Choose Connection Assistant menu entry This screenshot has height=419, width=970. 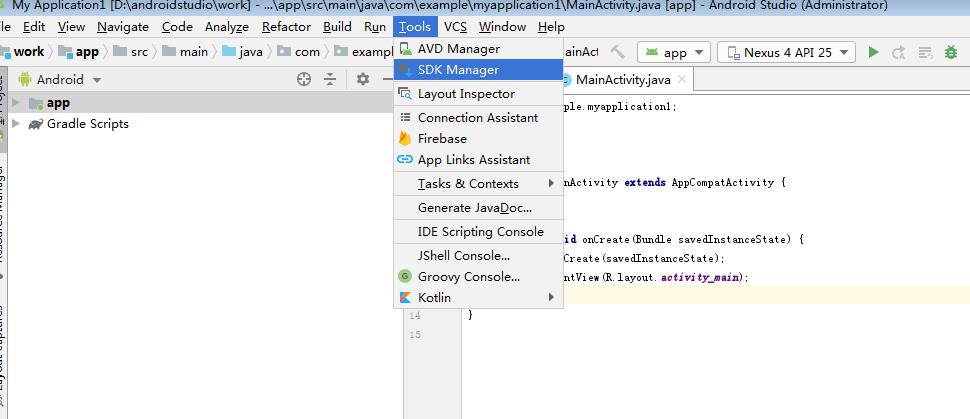pos(478,118)
